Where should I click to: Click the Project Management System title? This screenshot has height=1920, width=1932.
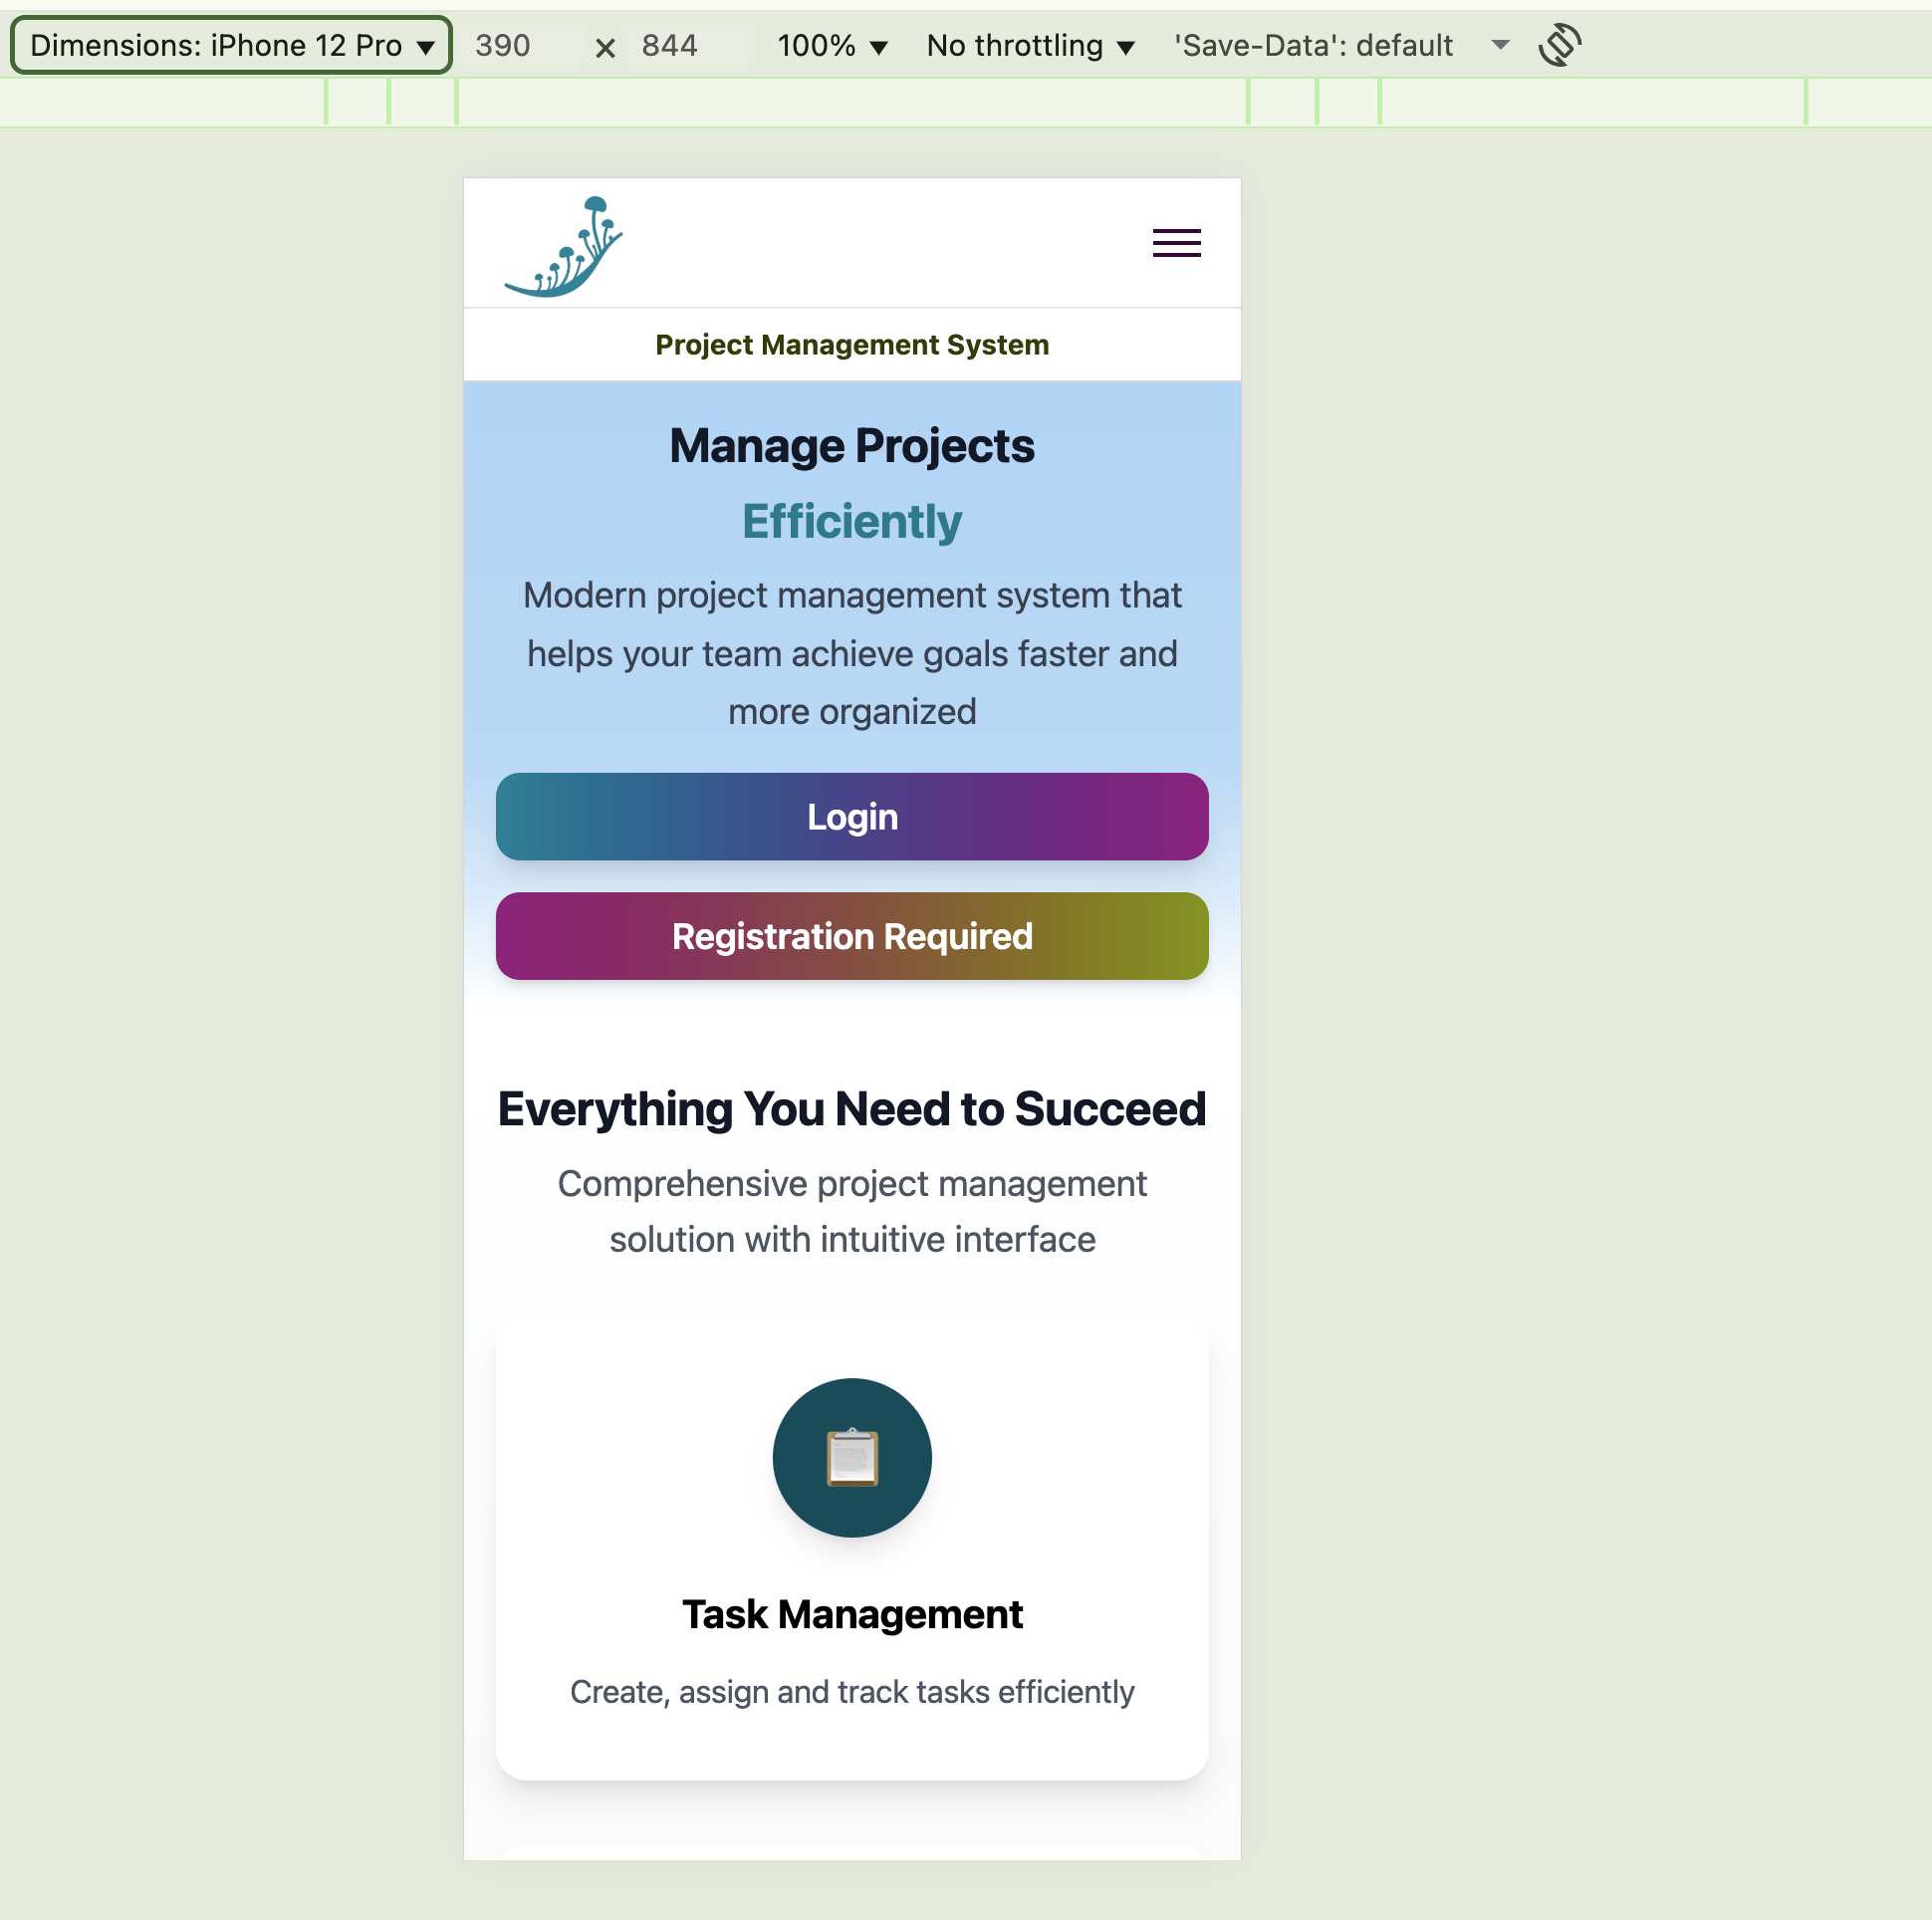point(852,345)
